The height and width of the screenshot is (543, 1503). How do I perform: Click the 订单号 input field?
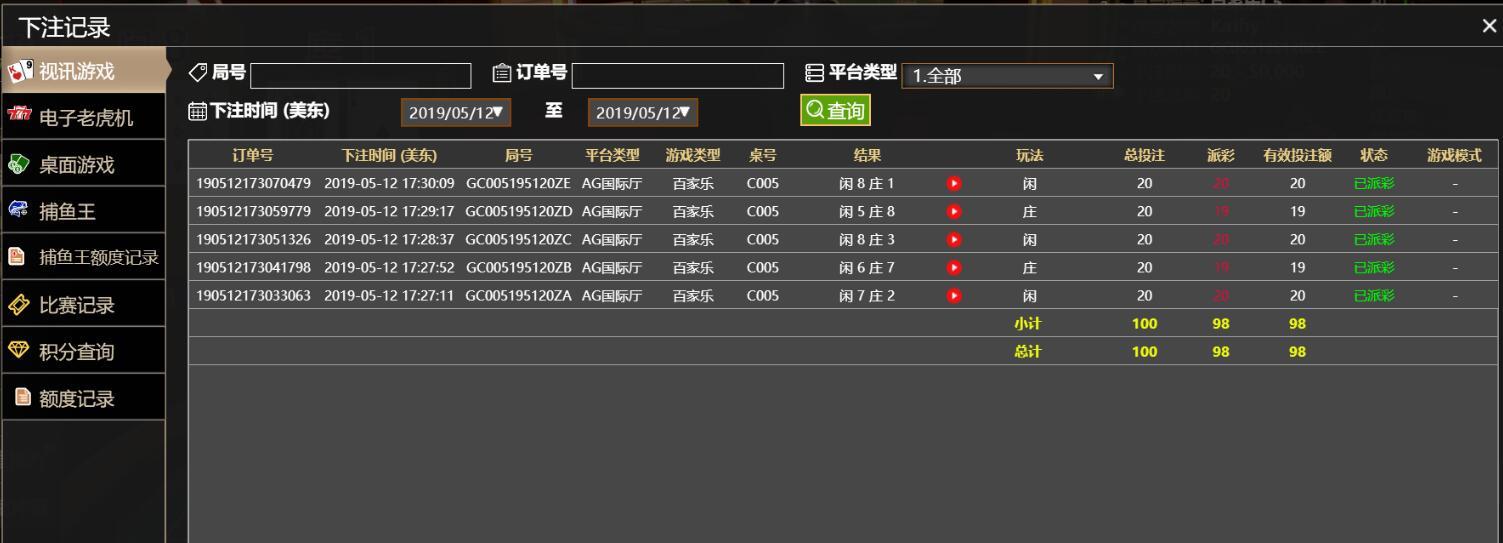pyautogui.click(x=678, y=76)
